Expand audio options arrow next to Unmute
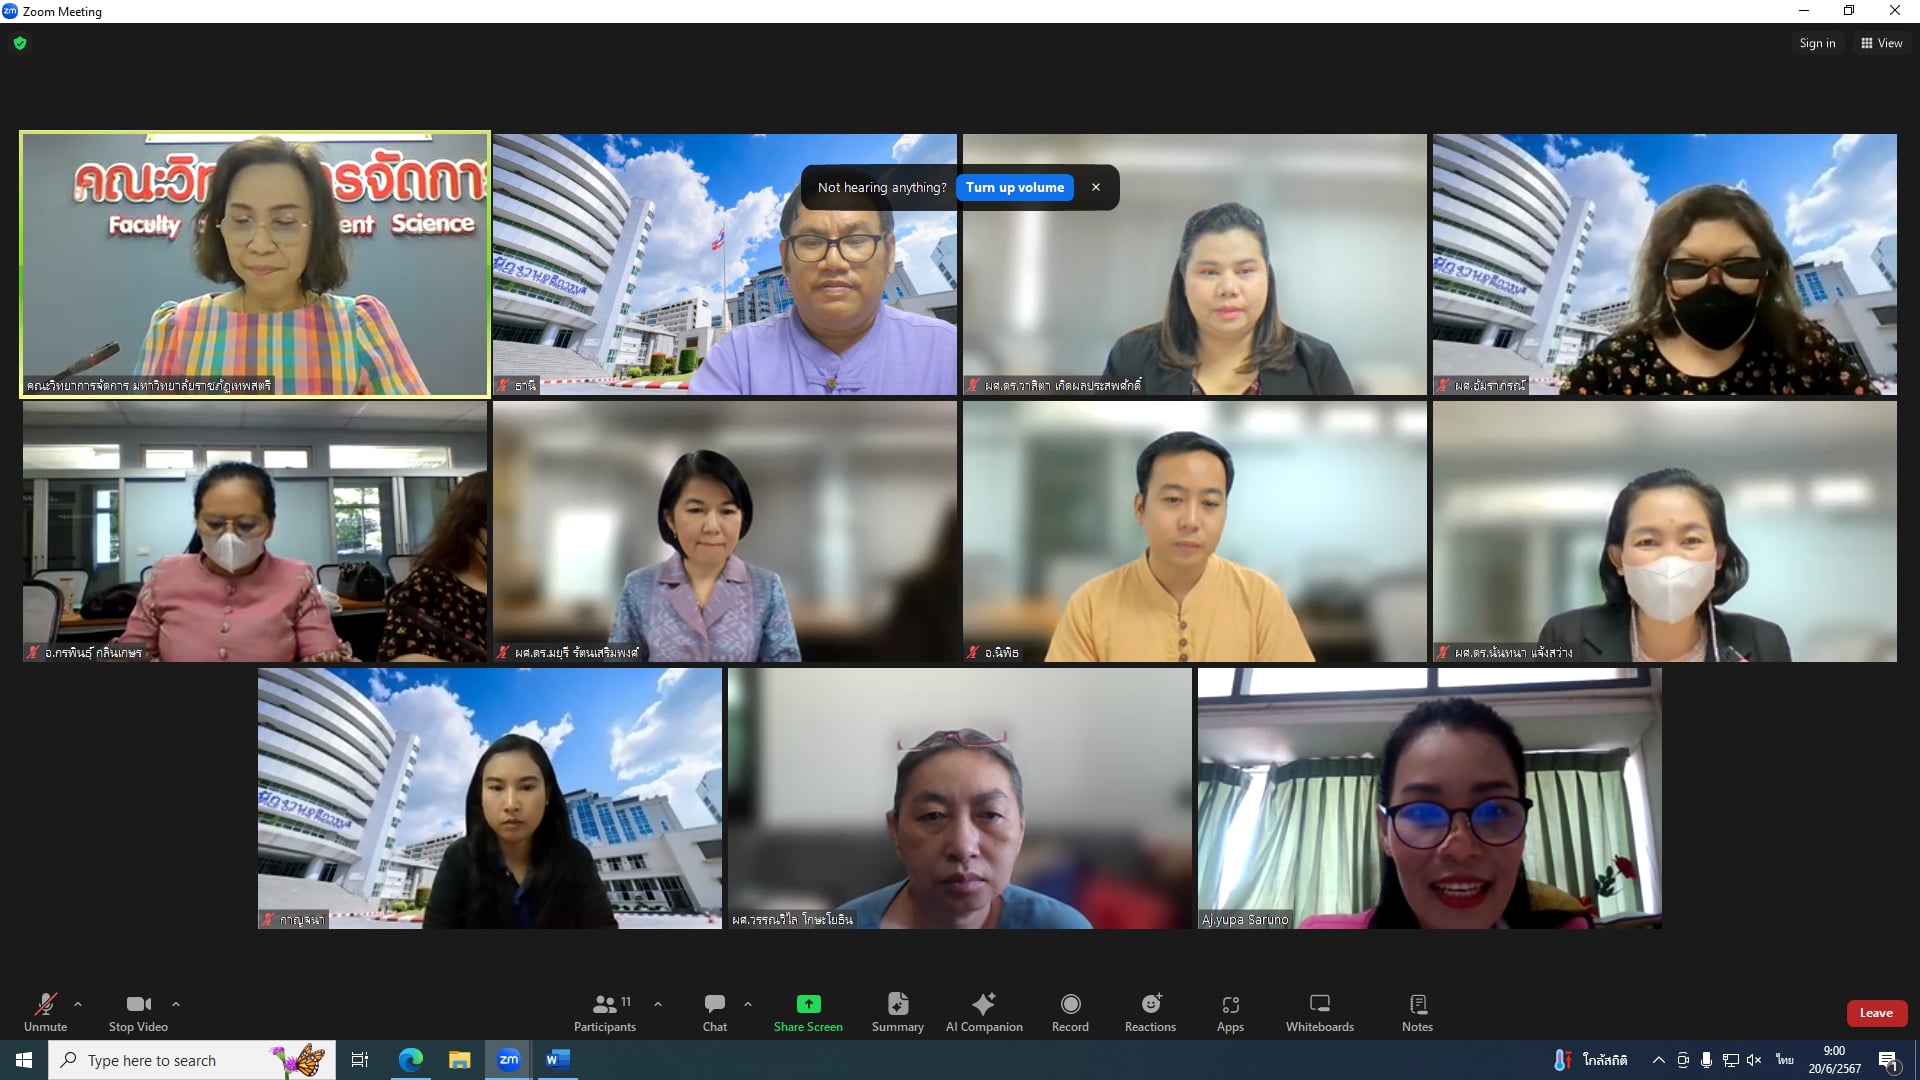Image resolution: width=1920 pixels, height=1080 pixels. pos(78,1004)
